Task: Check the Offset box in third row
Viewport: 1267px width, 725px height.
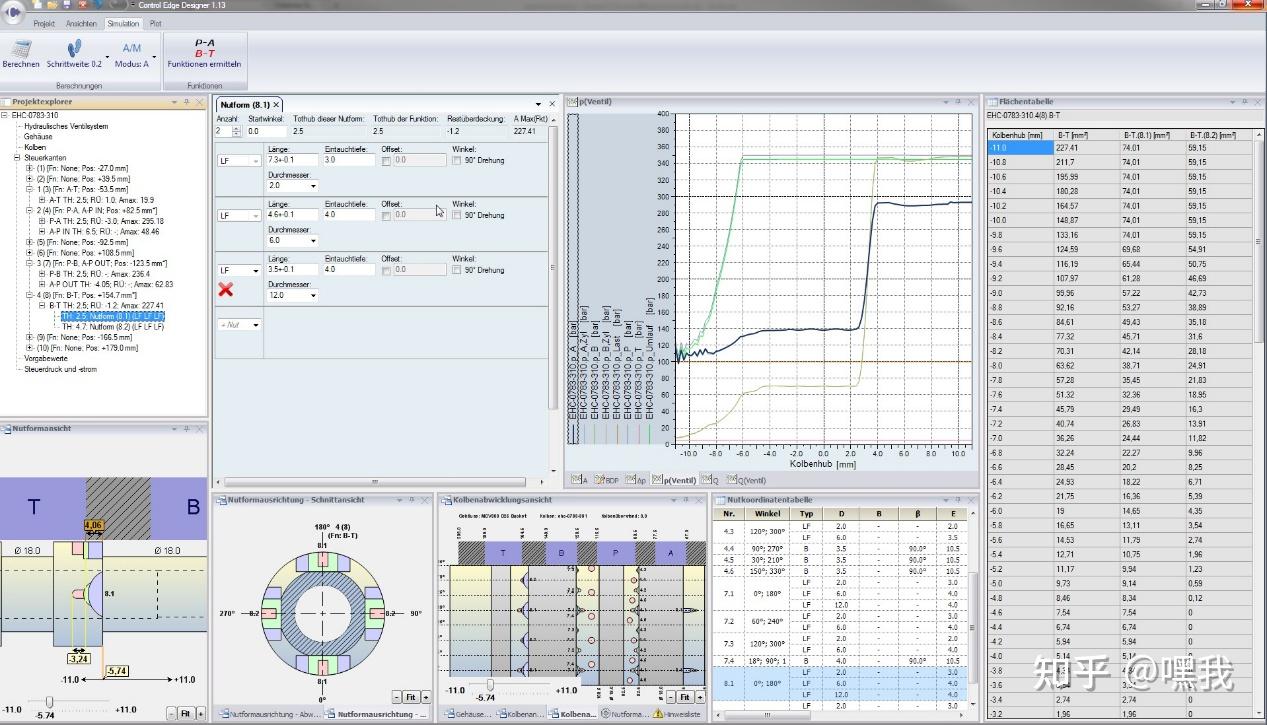Action: point(387,270)
